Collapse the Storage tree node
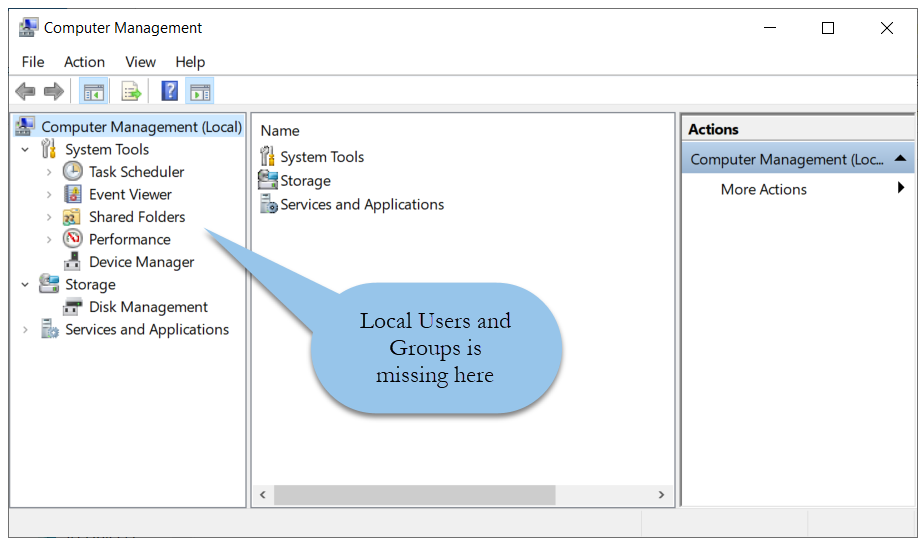918x538 pixels. pos(25,285)
